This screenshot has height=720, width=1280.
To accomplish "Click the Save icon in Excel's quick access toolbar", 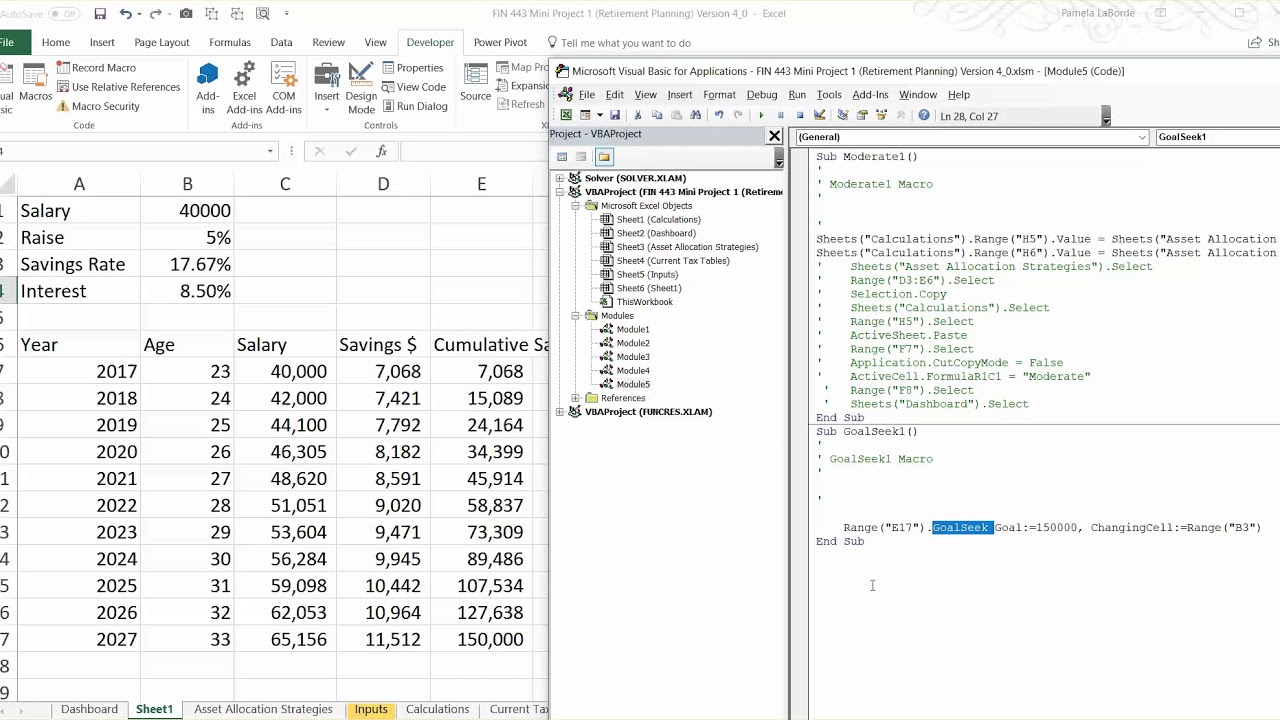I will [x=100, y=14].
